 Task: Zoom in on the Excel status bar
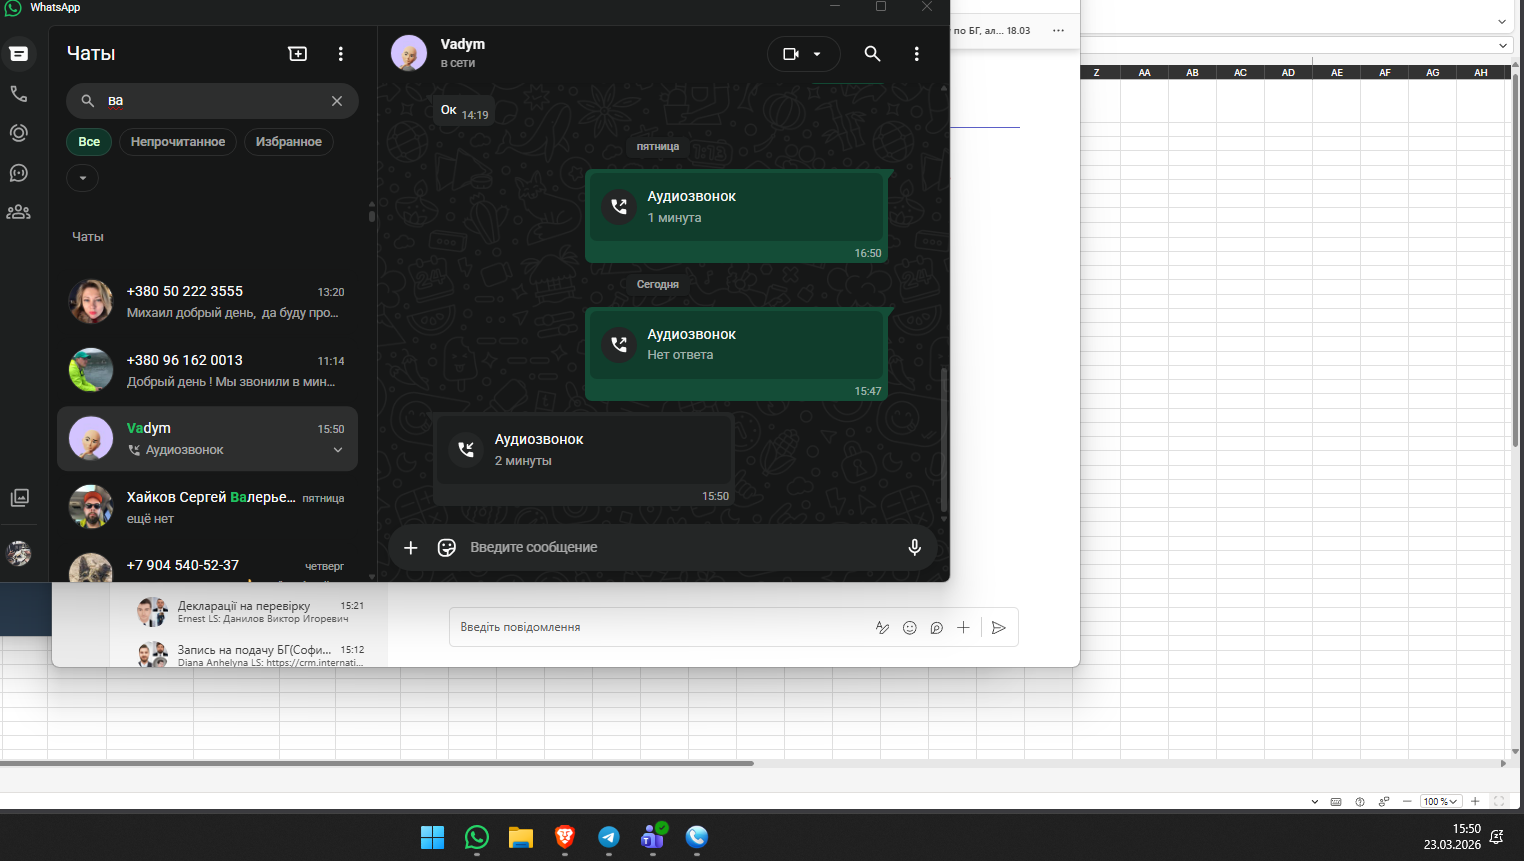[1475, 802]
